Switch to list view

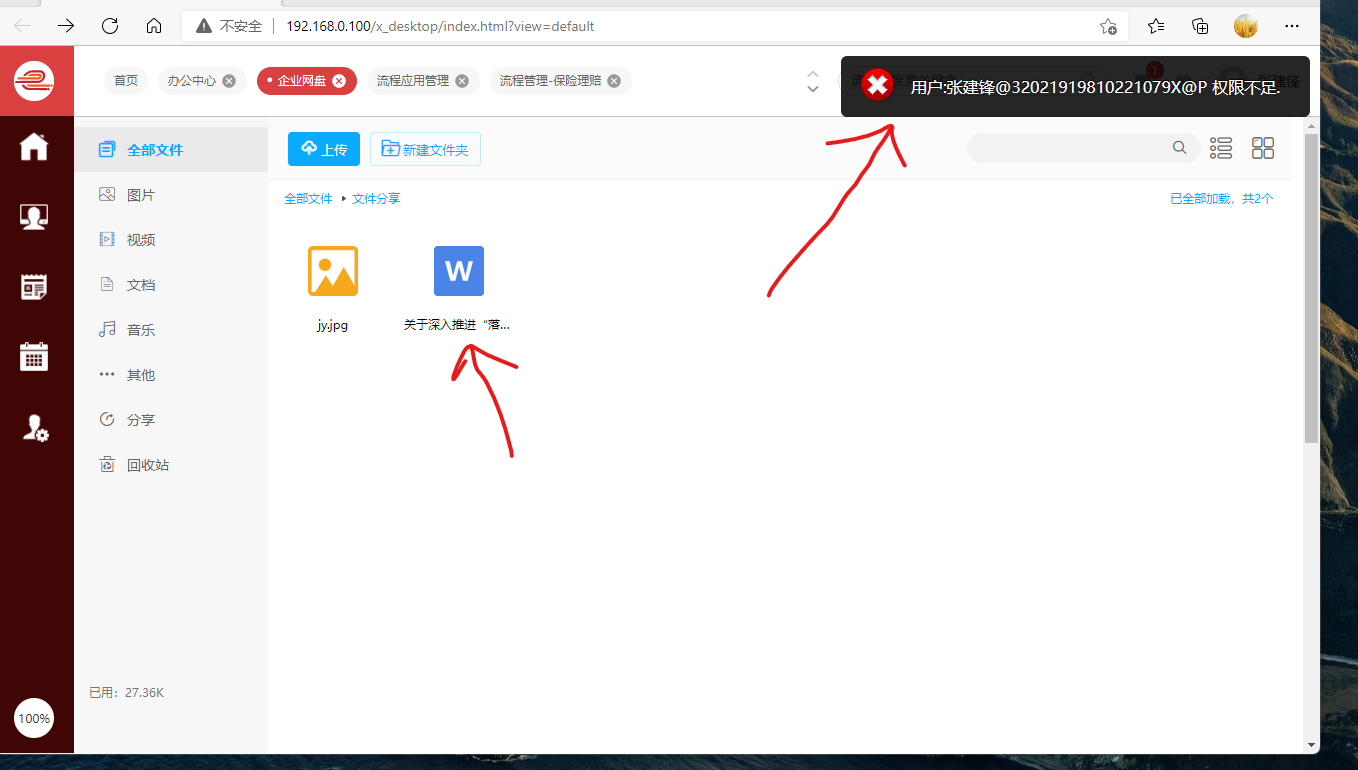(1221, 148)
